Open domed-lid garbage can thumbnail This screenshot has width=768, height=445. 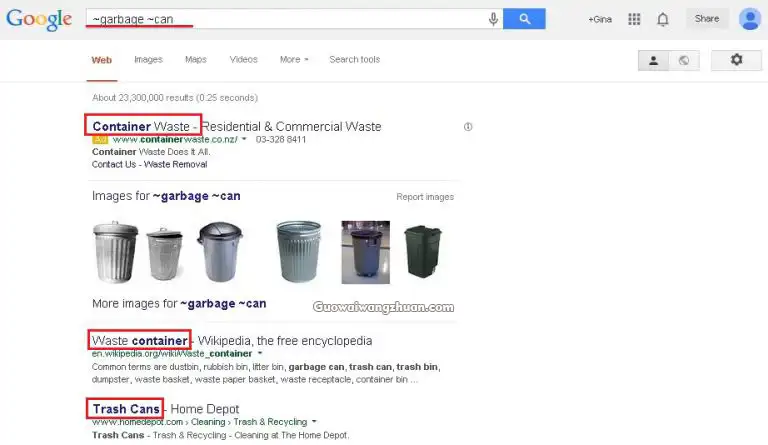pos(220,252)
